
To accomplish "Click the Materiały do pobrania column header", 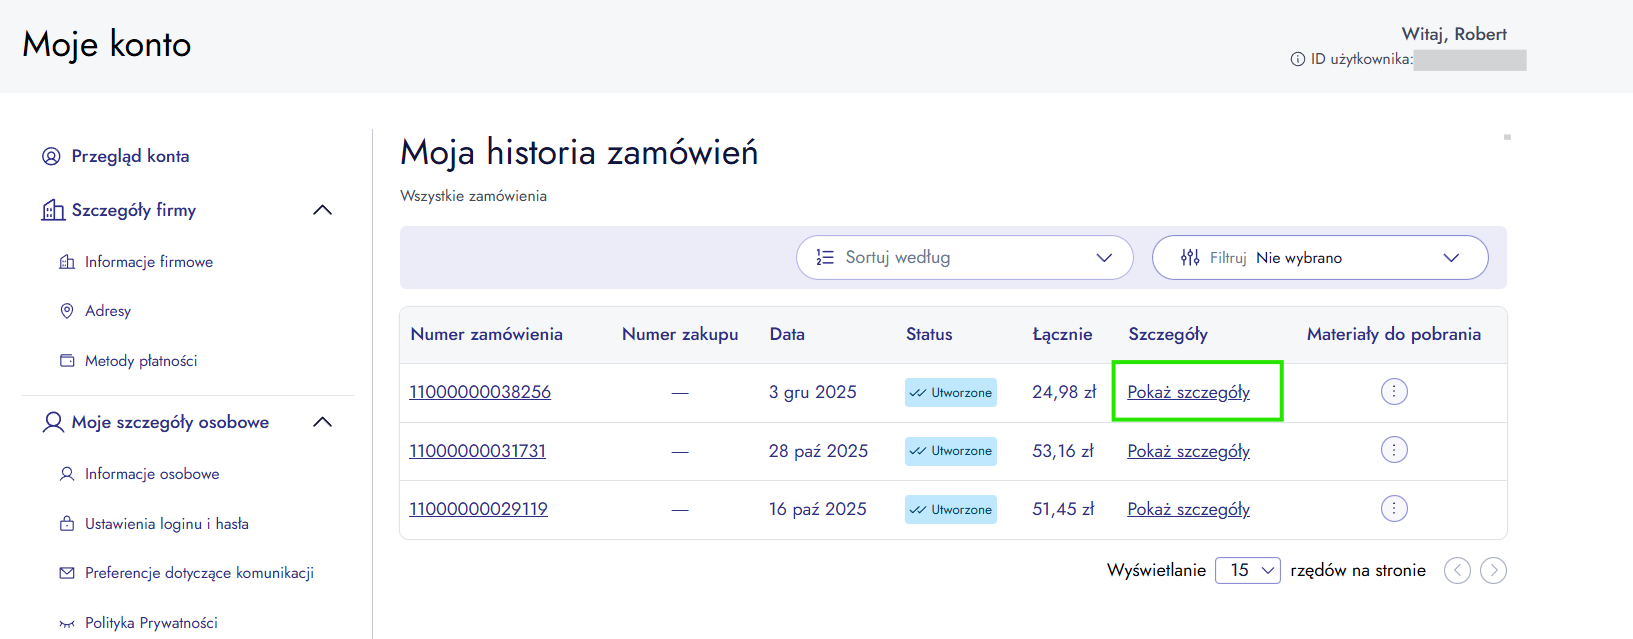I will tap(1394, 334).
